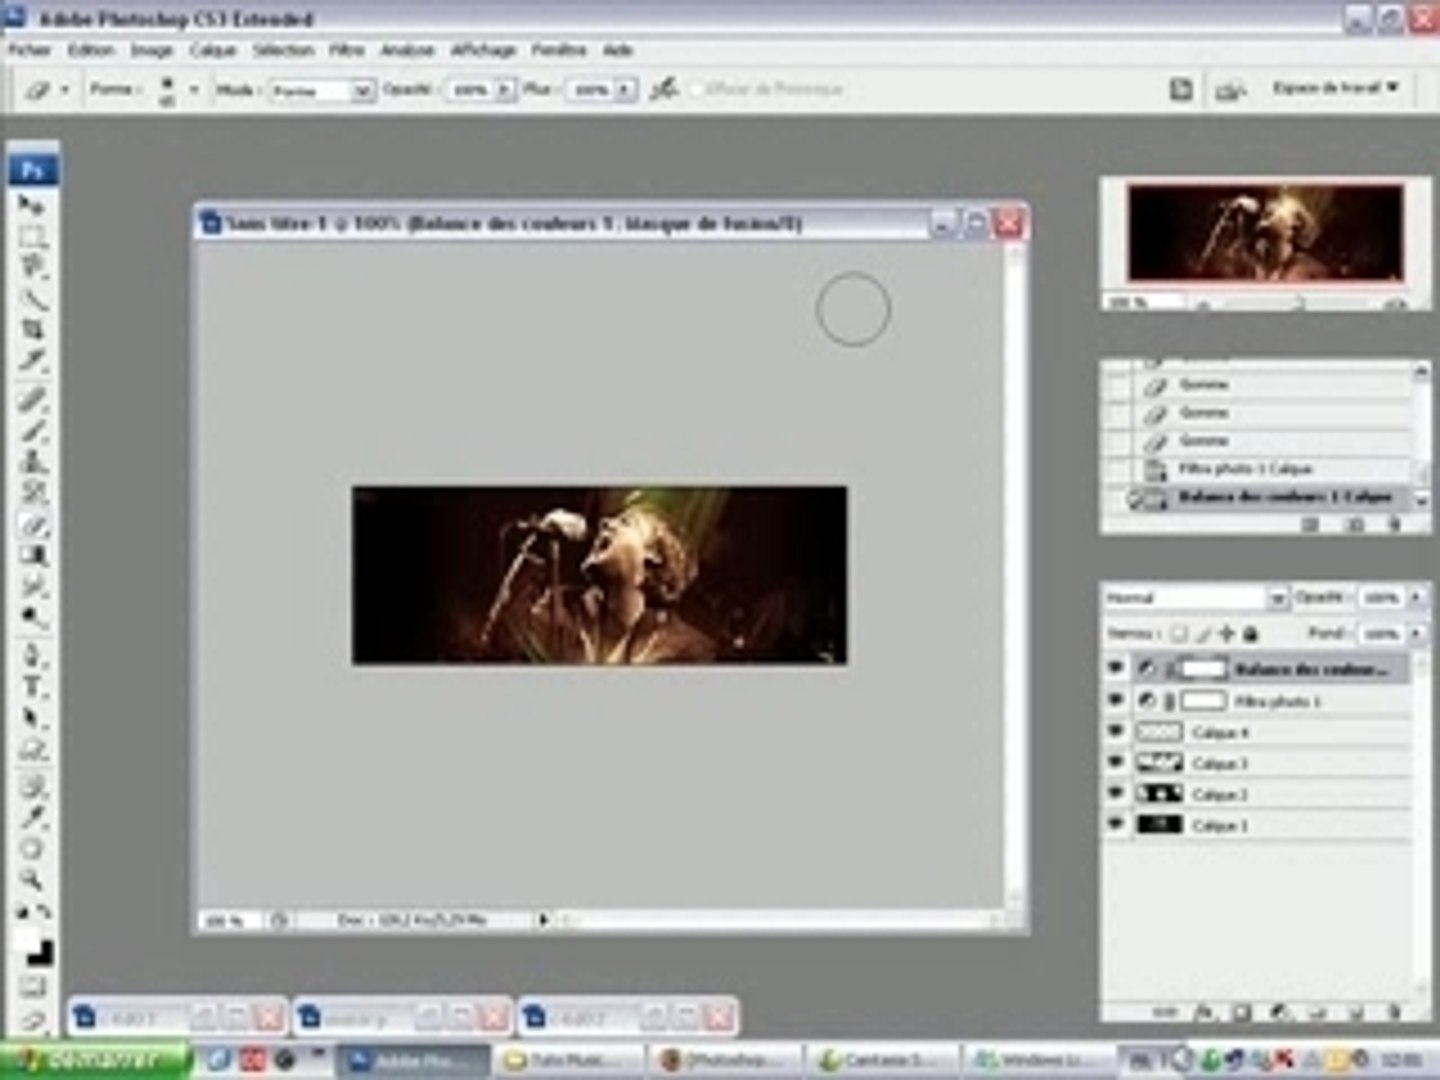Hide the Balance des couleurs layer

pyautogui.click(x=1116, y=668)
